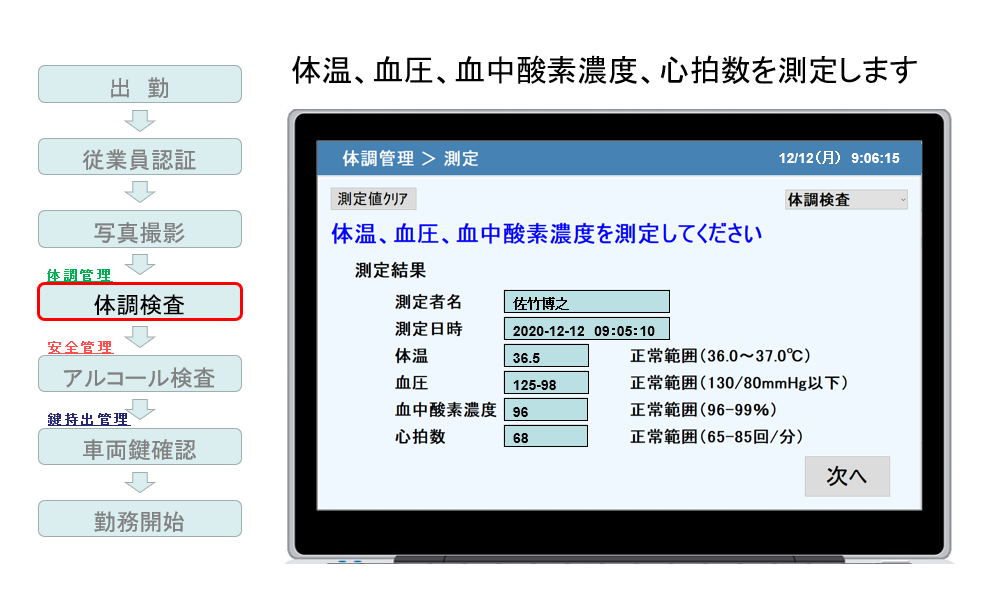Click the text 正常範囲(96-99%)
This screenshot has height=594, width=994.
[703, 410]
